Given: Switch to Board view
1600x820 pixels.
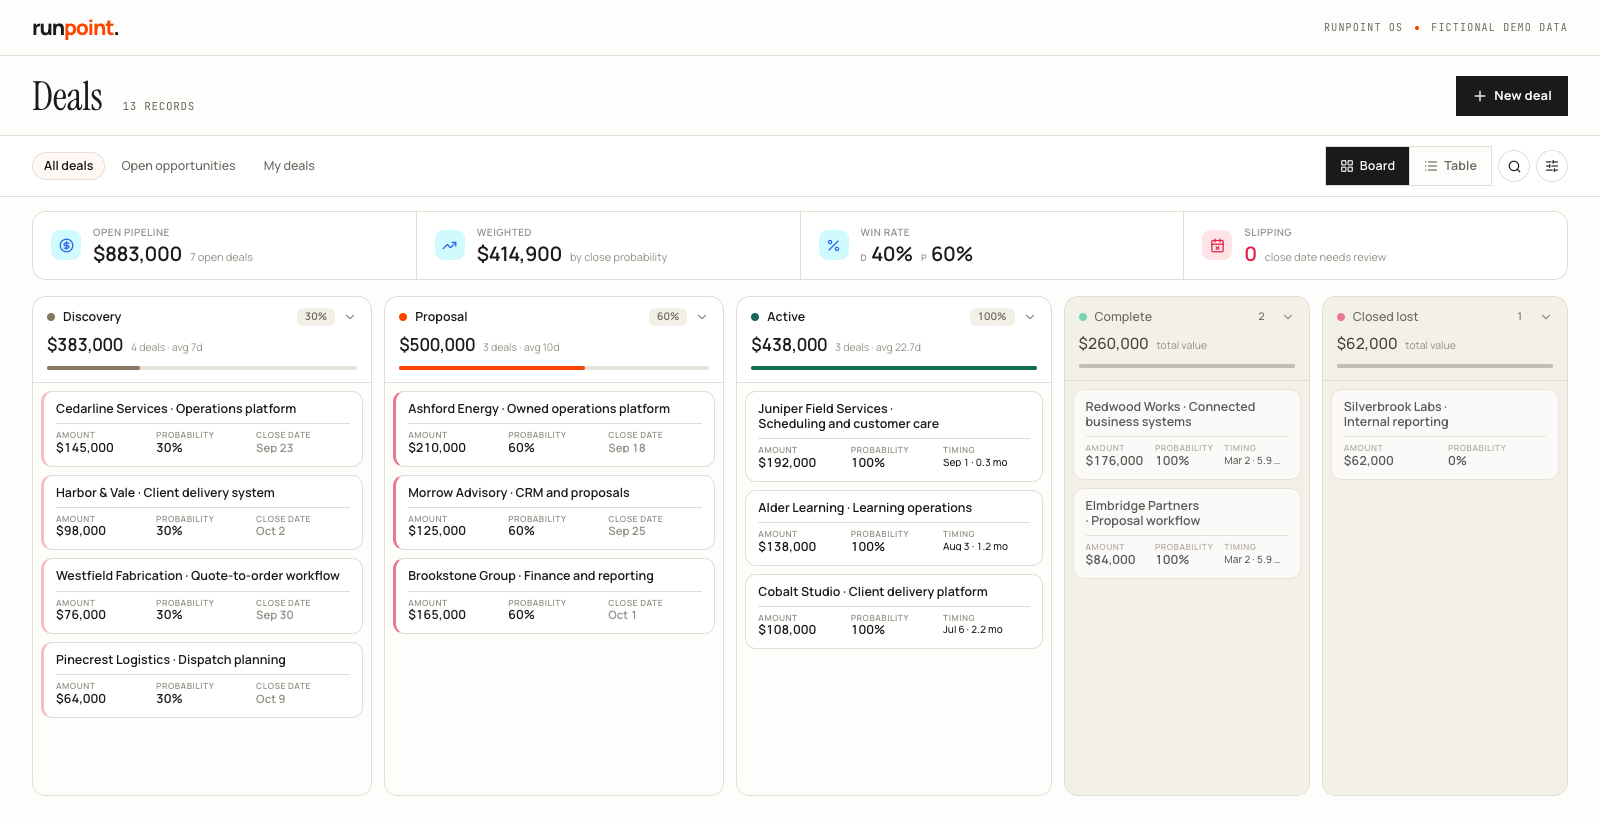Looking at the screenshot, I should pos(1367,166).
